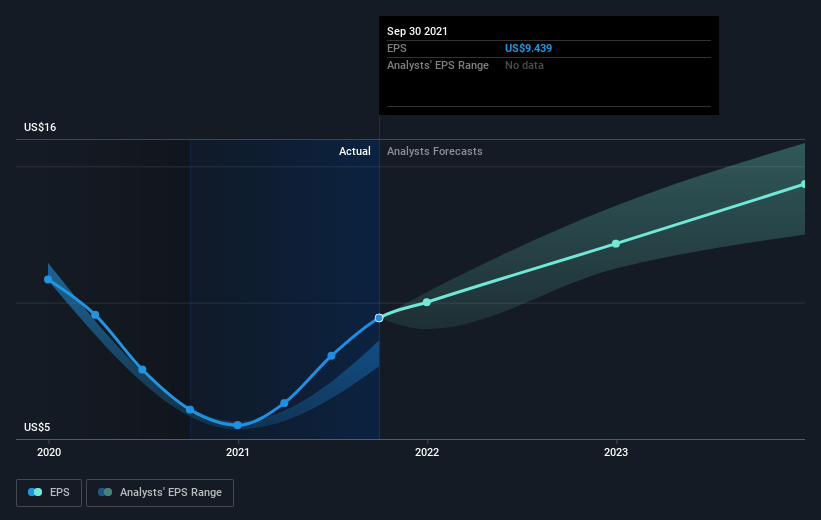Screen dimensions: 821x520
Task: Click the 2023 x-axis label
Action: pyautogui.click(x=616, y=452)
